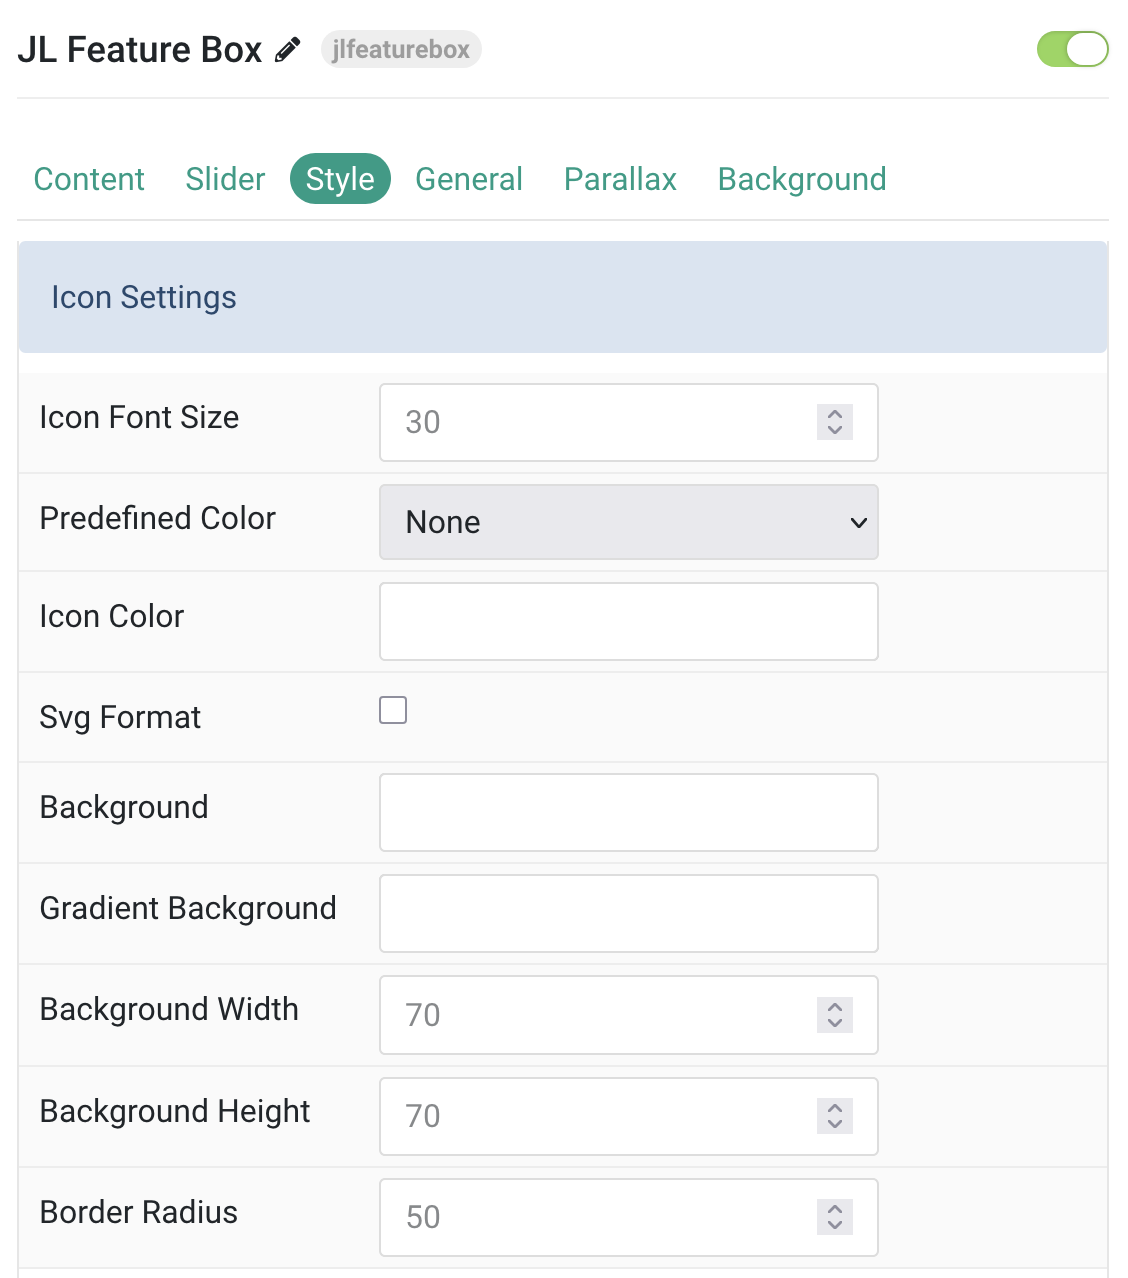
Task: Toggle the JL Feature Box enable switch
Action: pos(1072,49)
